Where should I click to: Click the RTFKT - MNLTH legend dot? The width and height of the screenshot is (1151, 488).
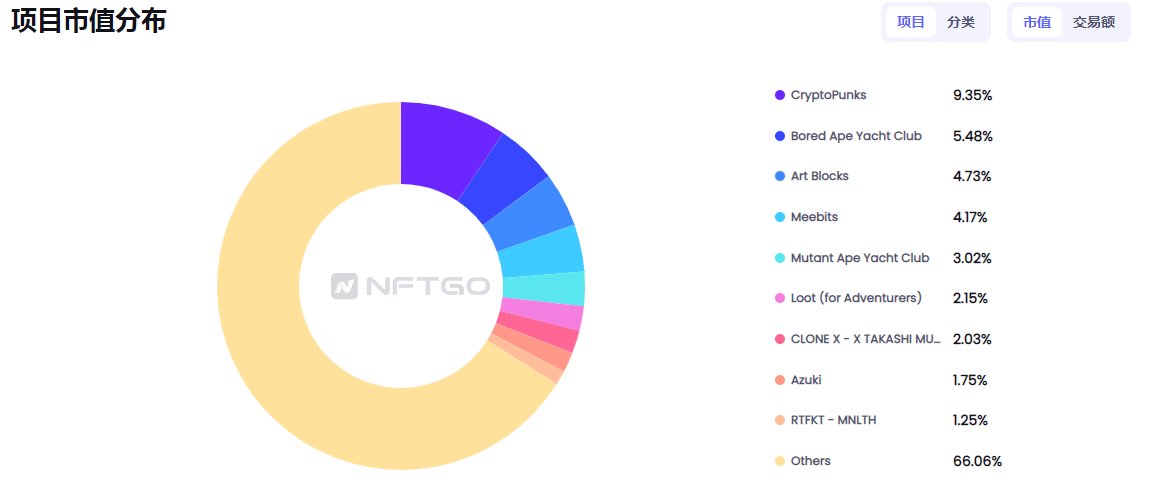[x=780, y=420]
